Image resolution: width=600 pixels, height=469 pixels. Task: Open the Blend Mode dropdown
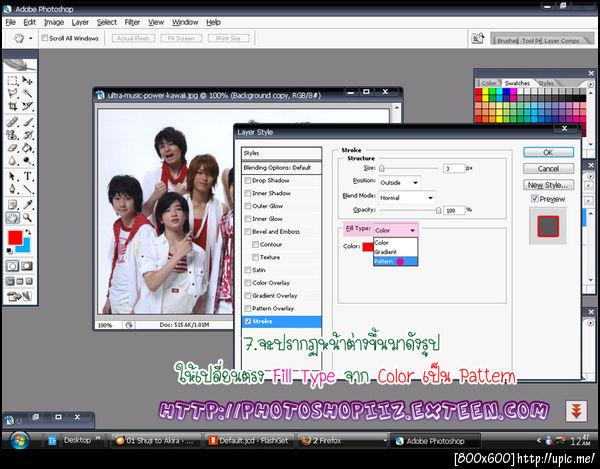(x=407, y=198)
